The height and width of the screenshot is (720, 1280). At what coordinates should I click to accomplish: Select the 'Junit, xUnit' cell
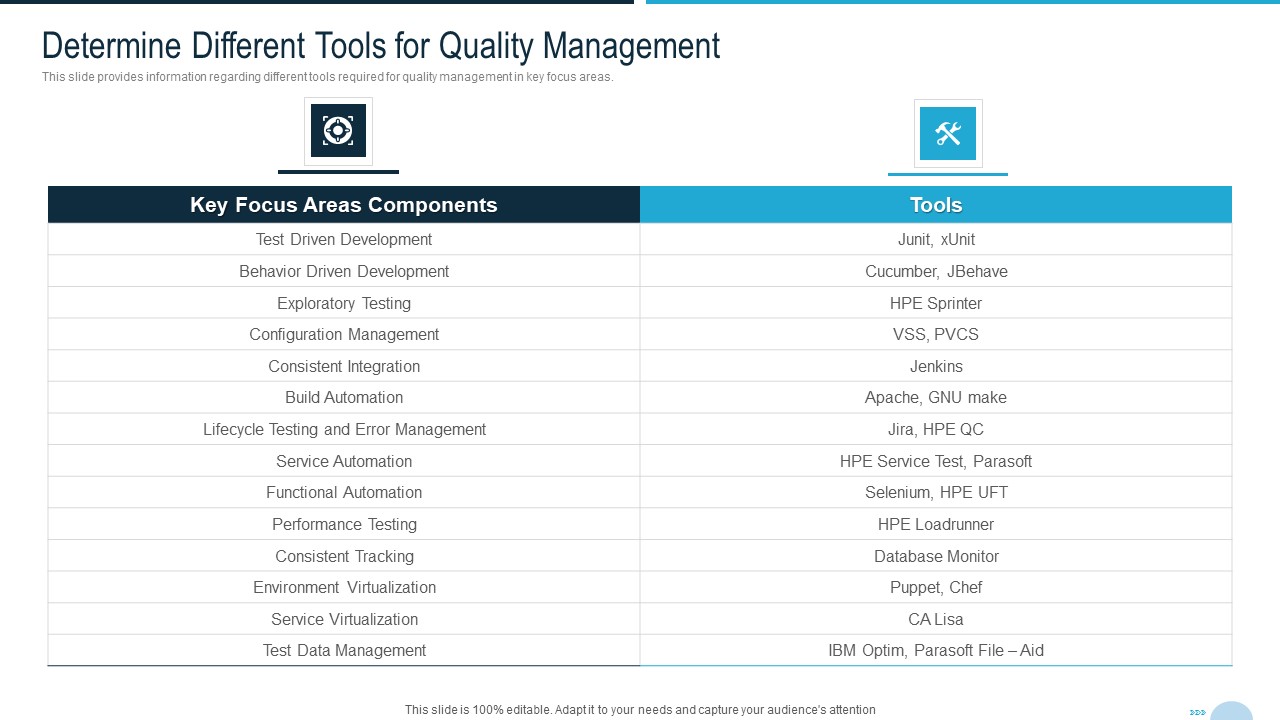click(936, 239)
